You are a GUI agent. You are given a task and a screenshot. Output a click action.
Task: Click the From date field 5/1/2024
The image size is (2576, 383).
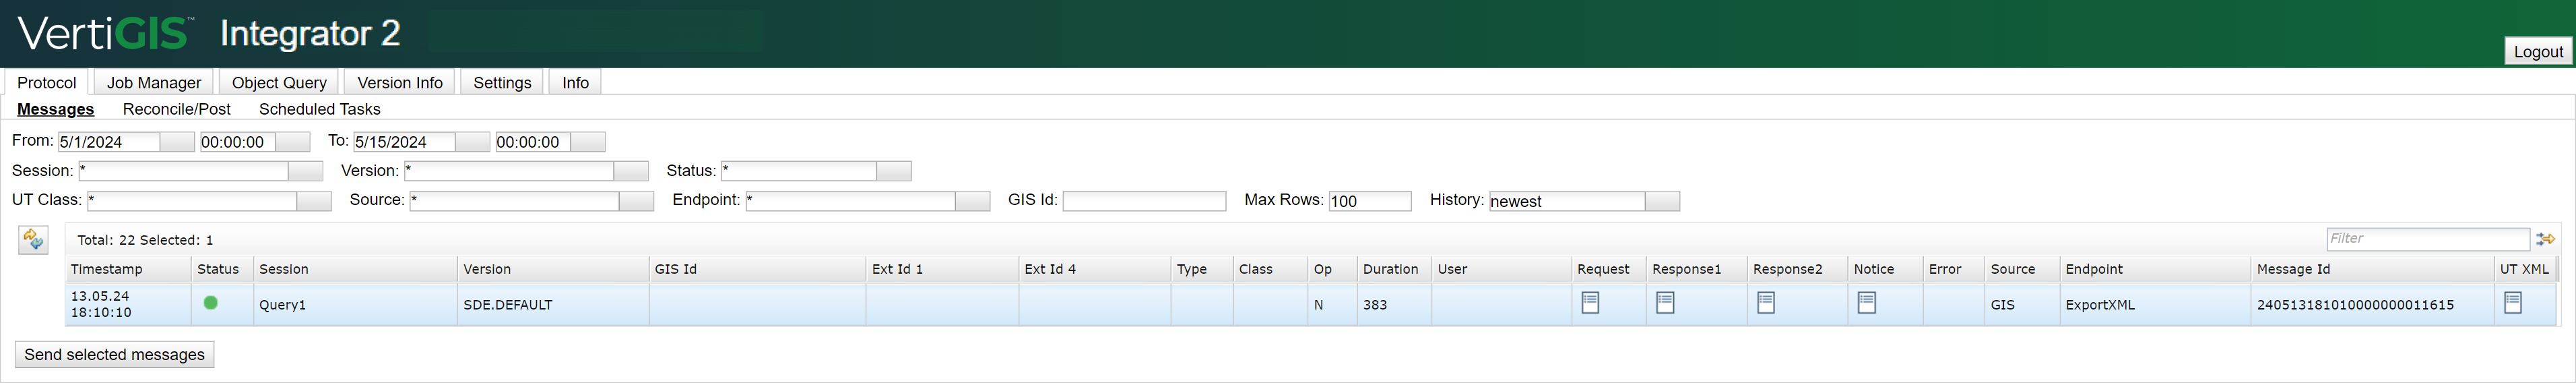[109, 142]
